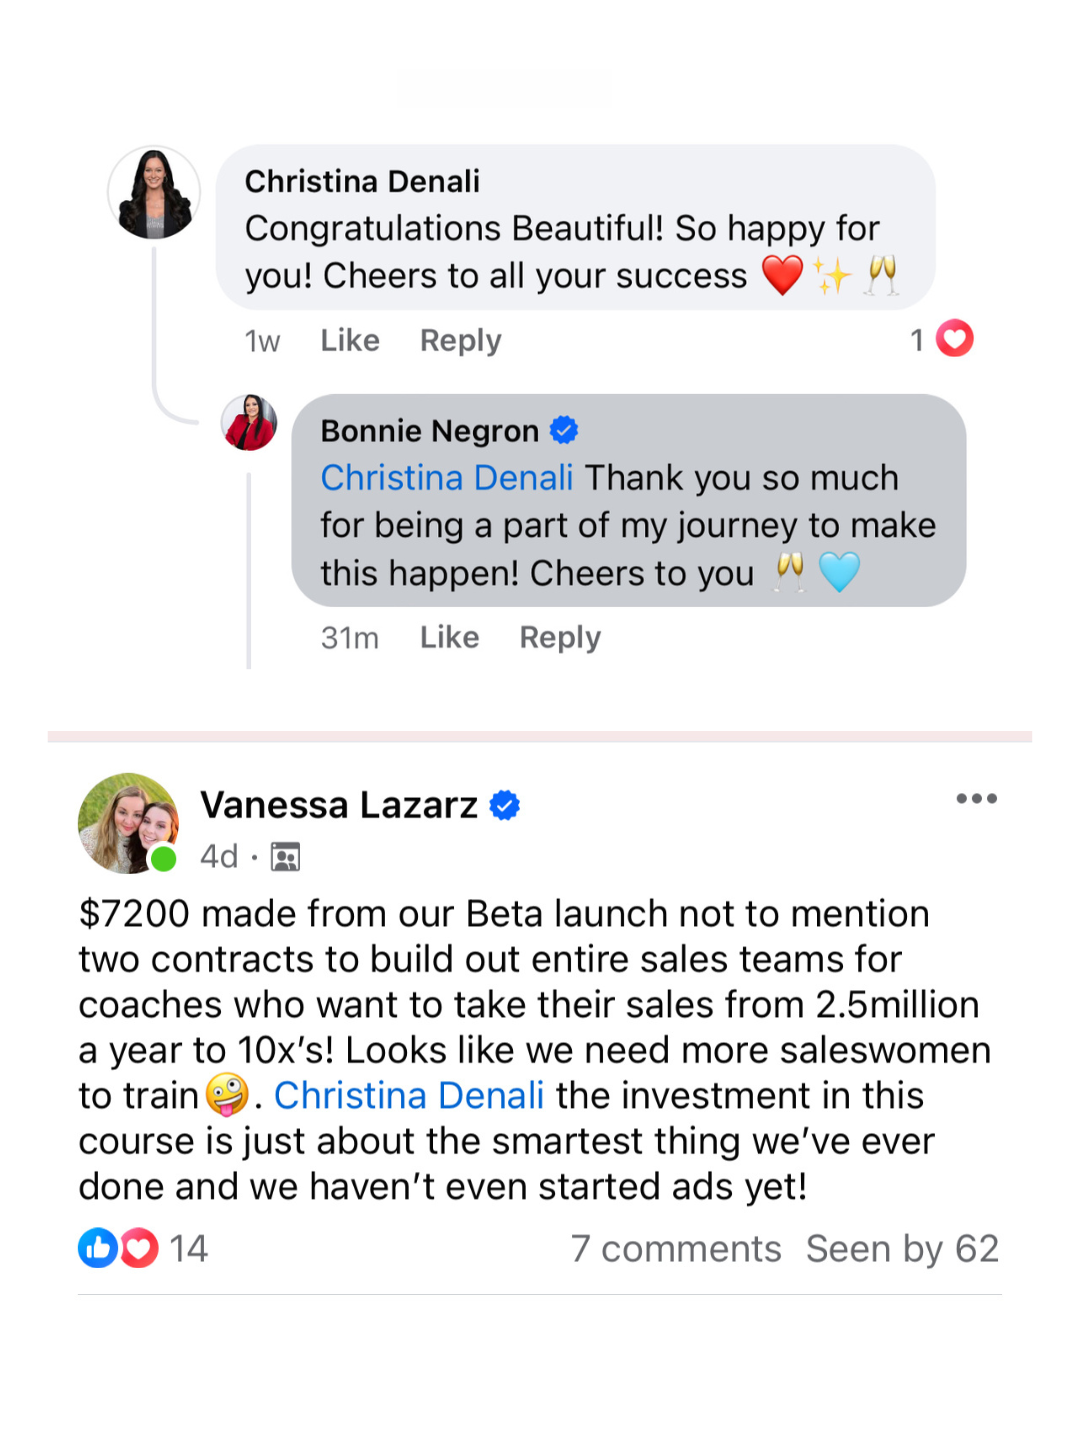This screenshot has width=1080, height=1440.
Task: Open Christina Denali mention in Vanessa's post
Action: (x=409, y=1096)
